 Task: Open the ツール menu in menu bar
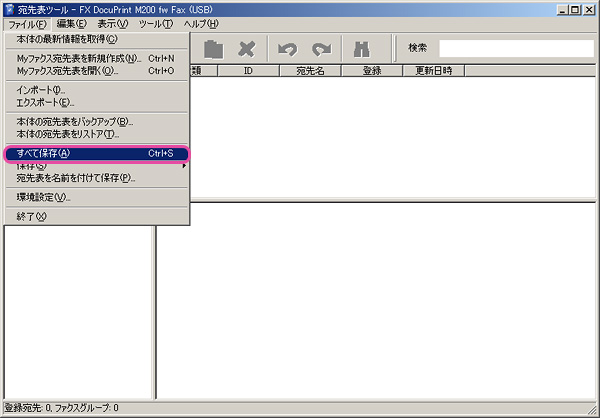[x=155, y=24]
